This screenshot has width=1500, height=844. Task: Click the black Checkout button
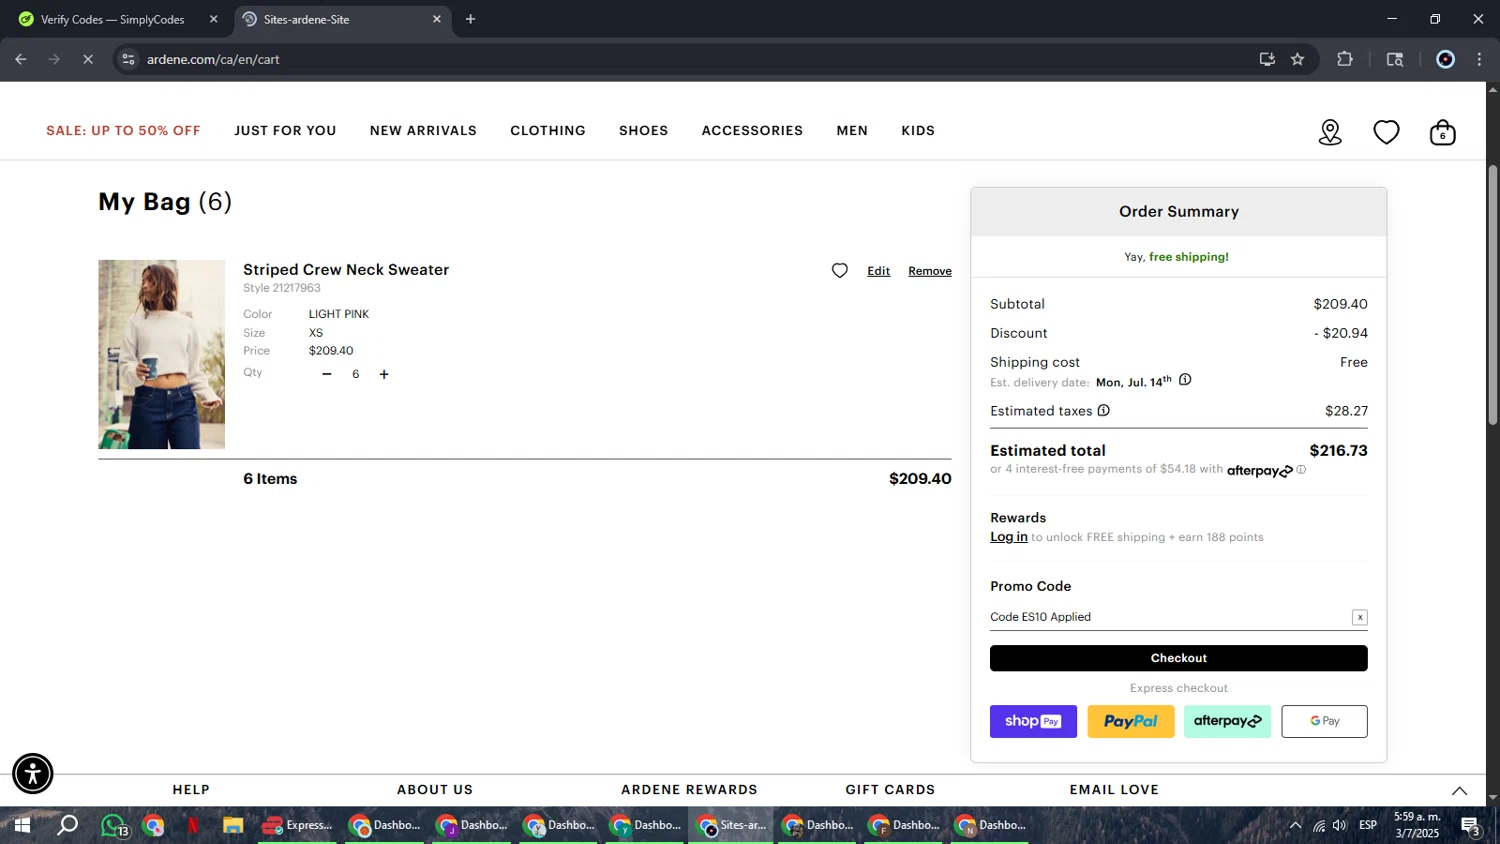1178,658
